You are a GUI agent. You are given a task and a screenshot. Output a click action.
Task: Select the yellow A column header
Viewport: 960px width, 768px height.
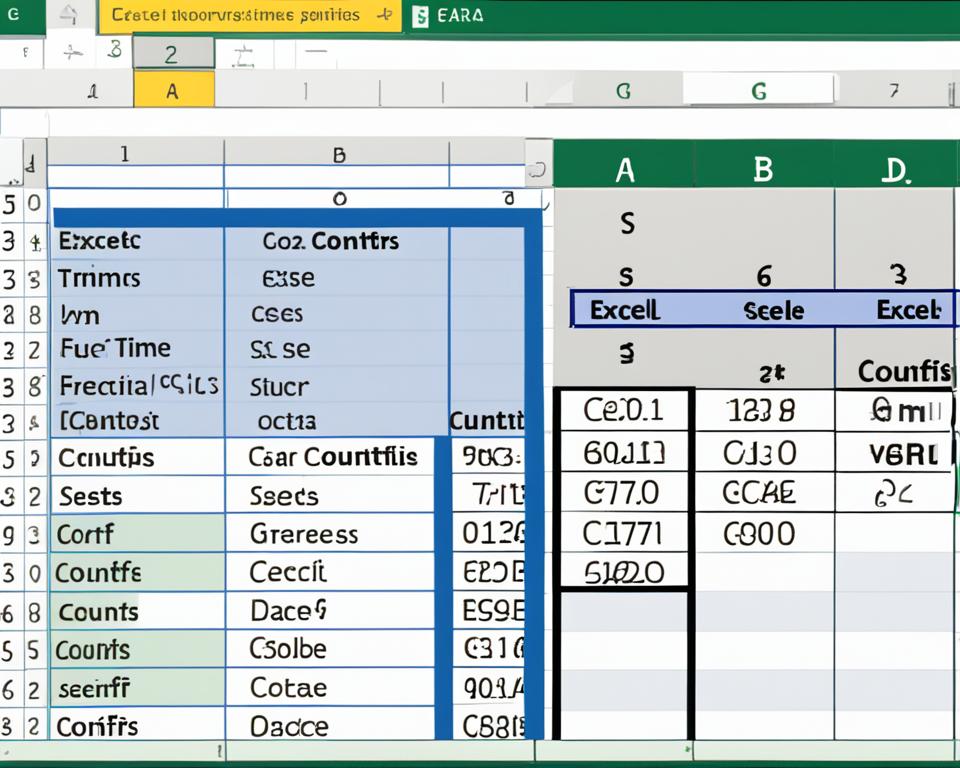tap(174, 91)
